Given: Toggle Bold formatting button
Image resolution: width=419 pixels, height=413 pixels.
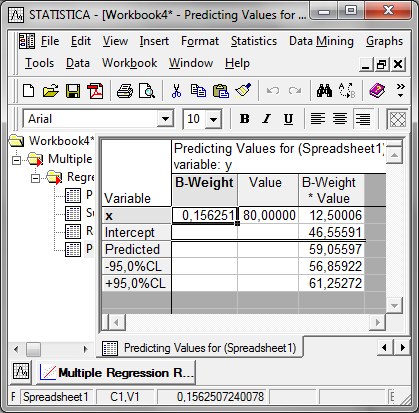Looking at the screenshot, I should pos(244,119).
